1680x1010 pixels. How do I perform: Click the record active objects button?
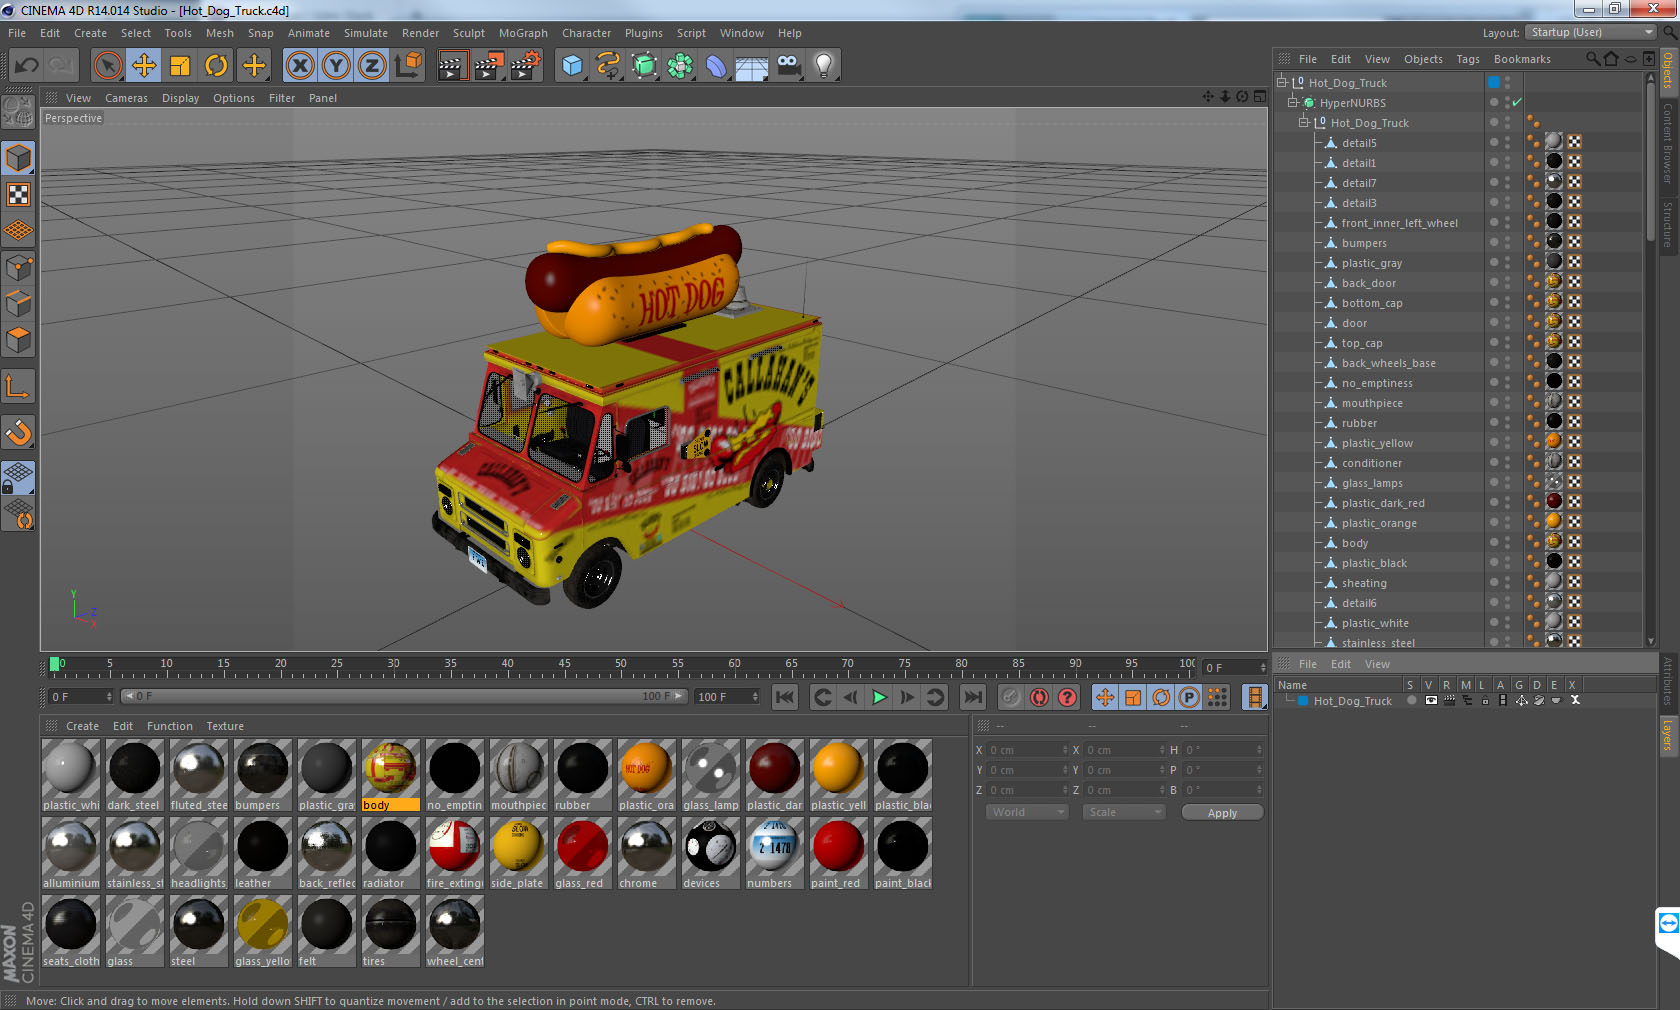[x=1011, y=697]
